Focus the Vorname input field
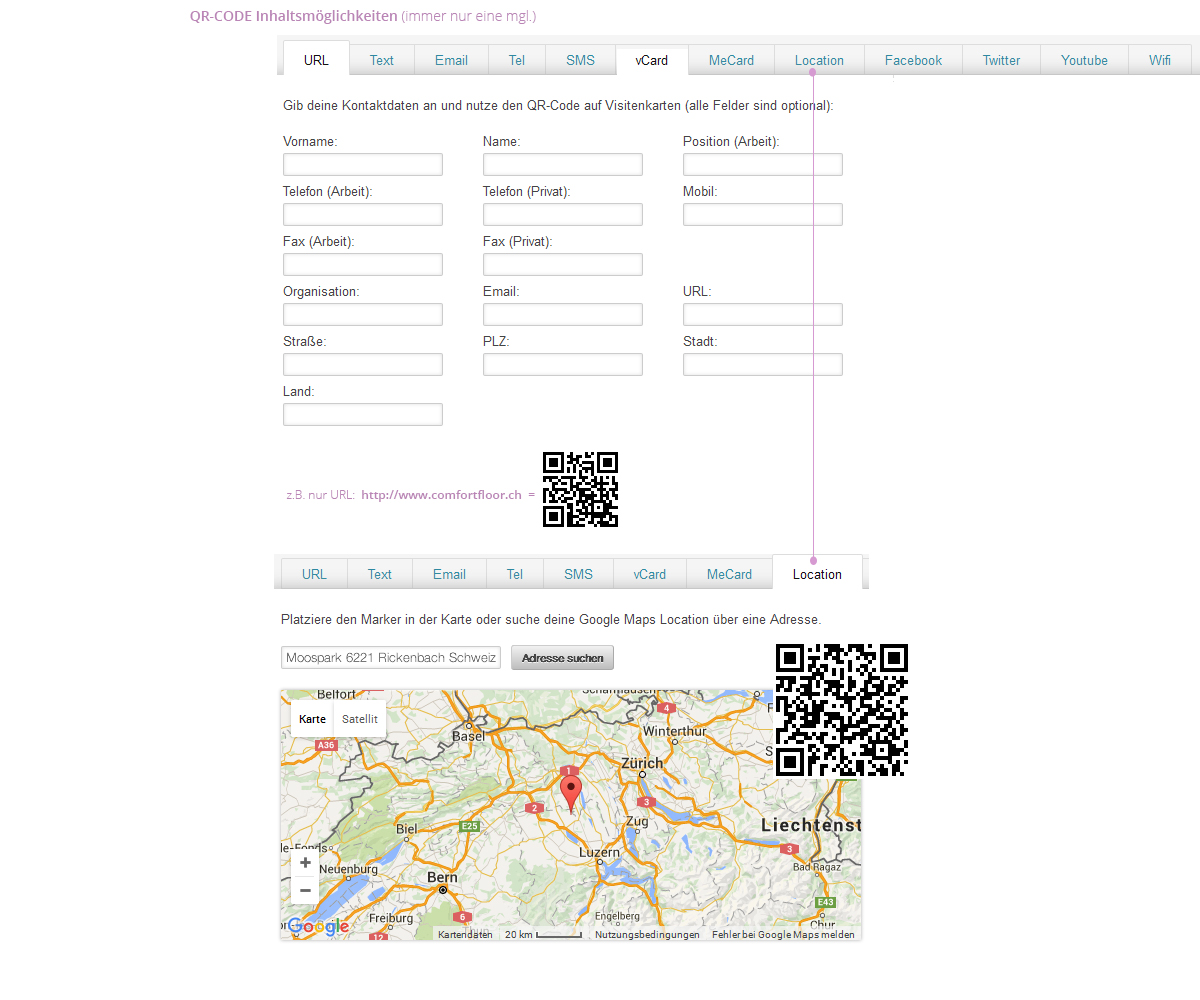Screen dimensions: 1200x1000 coord(363,164)
